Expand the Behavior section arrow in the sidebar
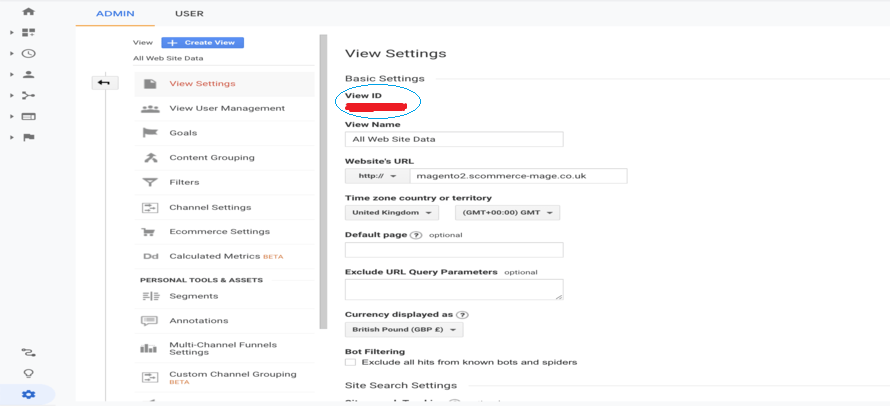This screenshot has height=406, width=890. pyautogui.click(x=11, y=116)
